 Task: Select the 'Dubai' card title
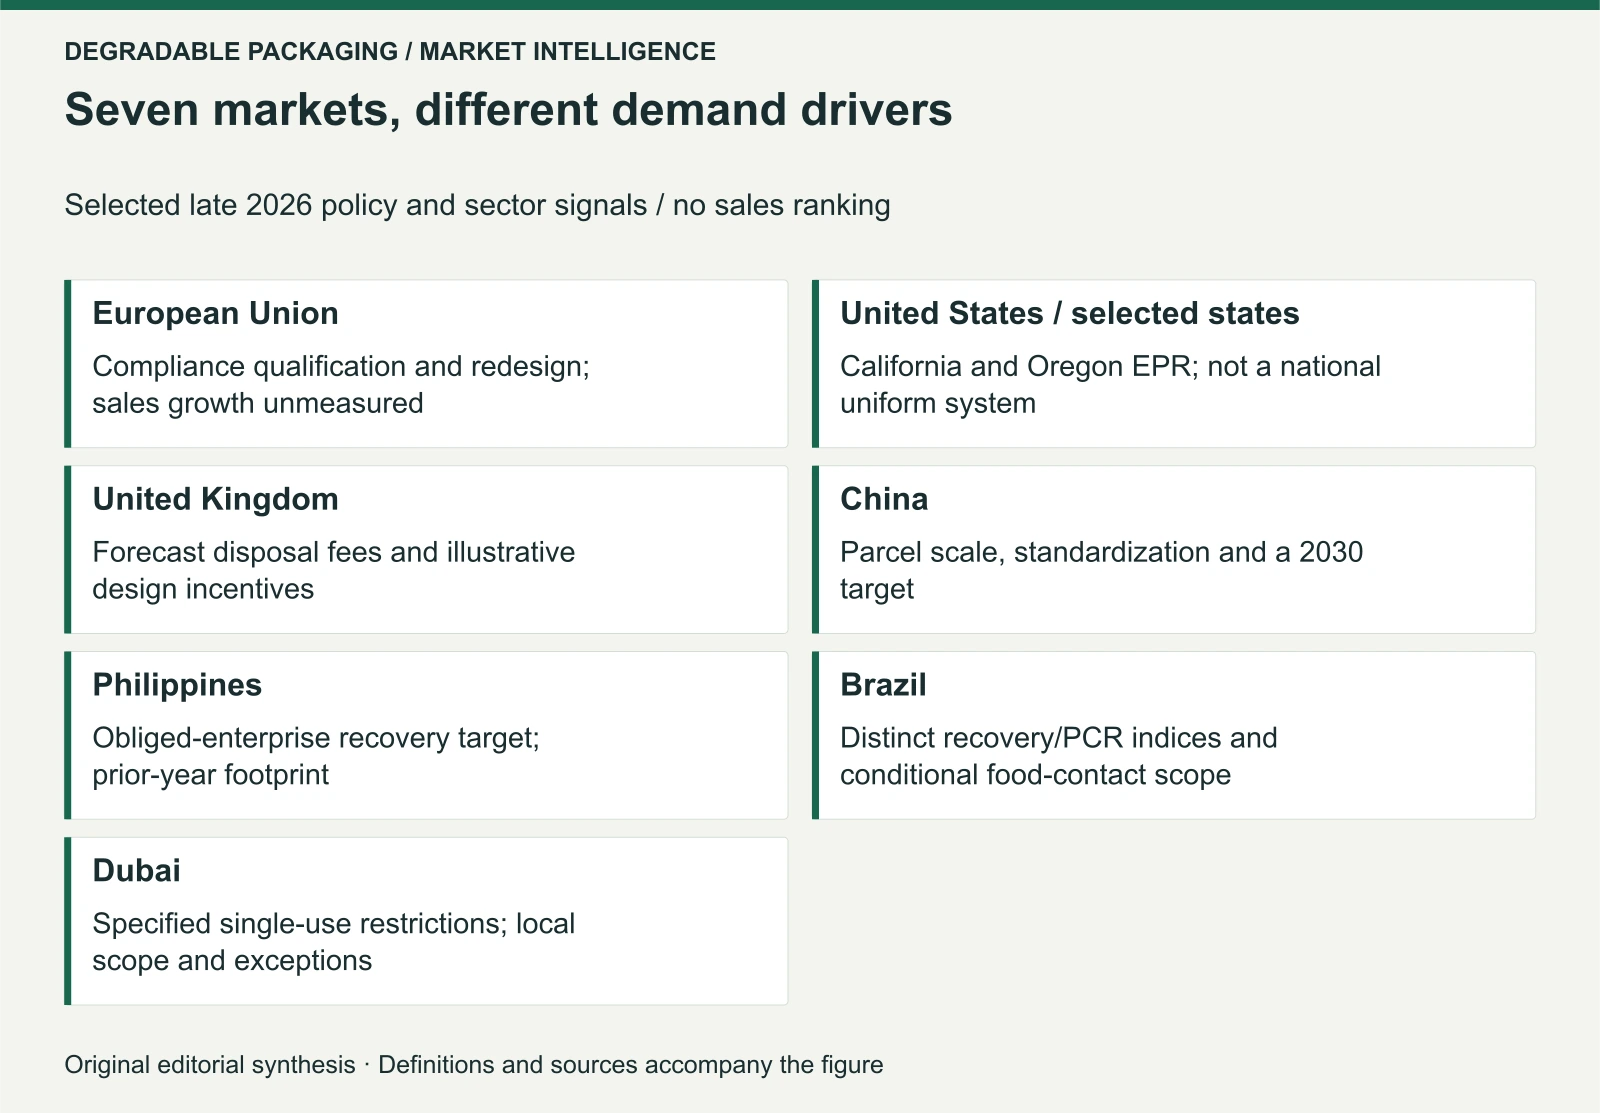tap(136, 871)
